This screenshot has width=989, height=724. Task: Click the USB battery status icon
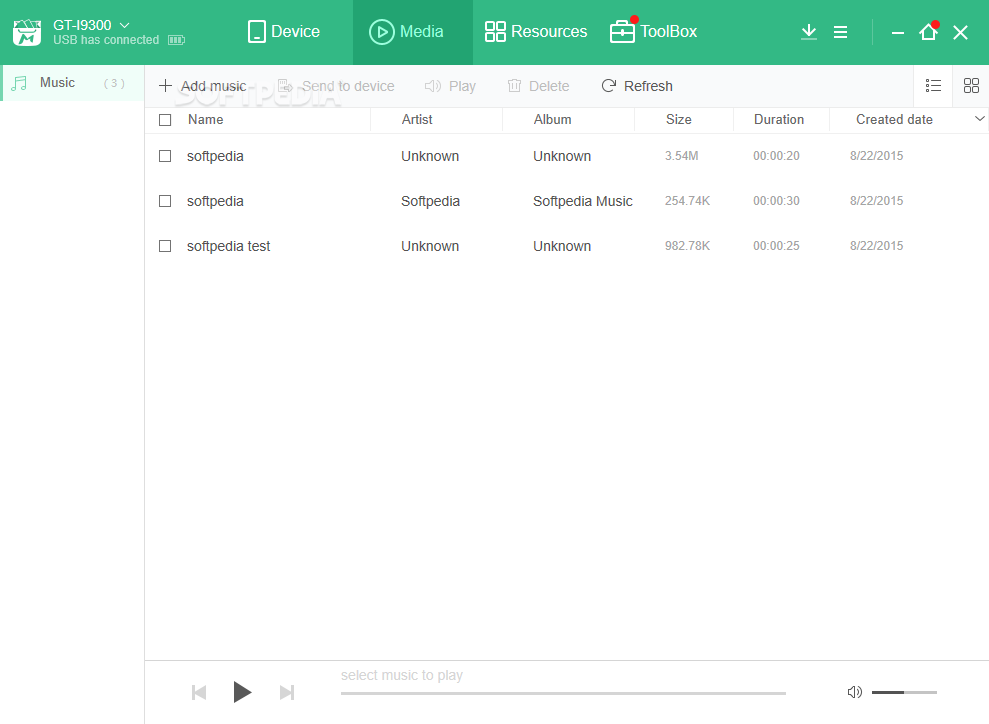tap(177, 40)
